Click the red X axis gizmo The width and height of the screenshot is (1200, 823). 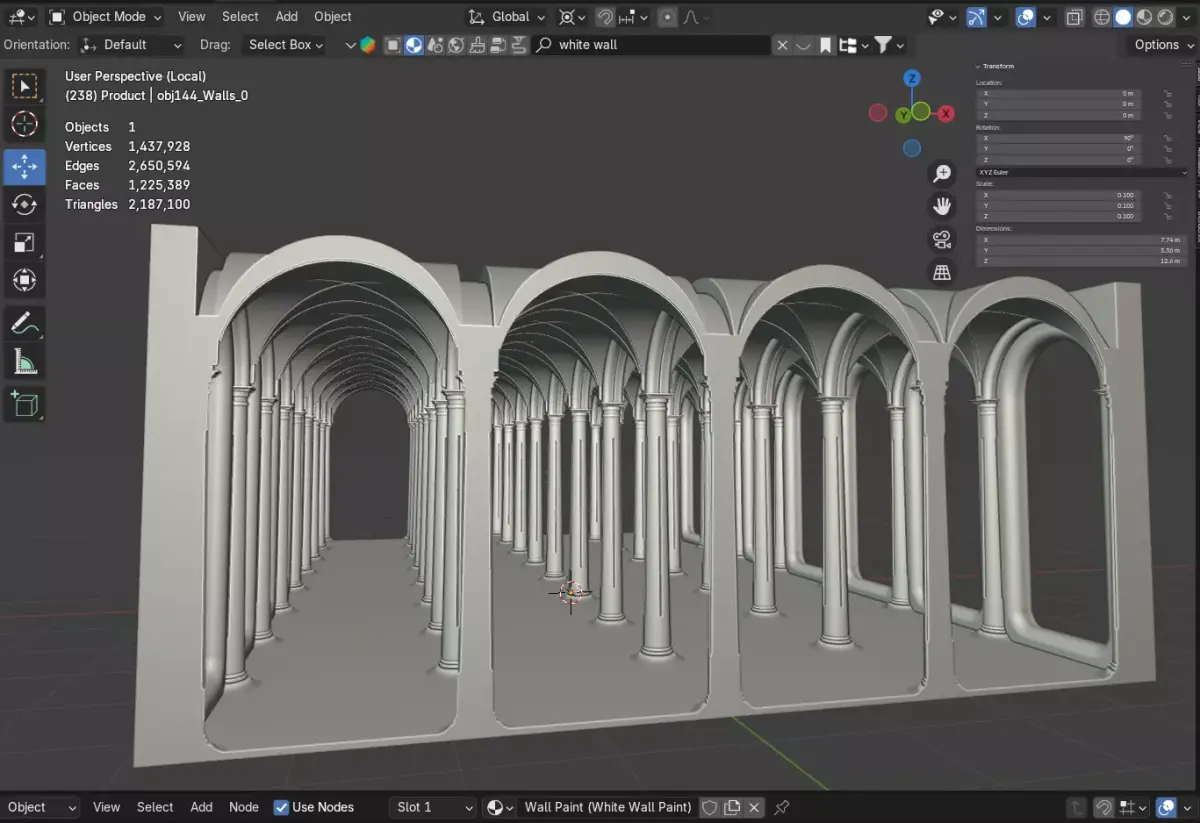click(x=946, y=113)
